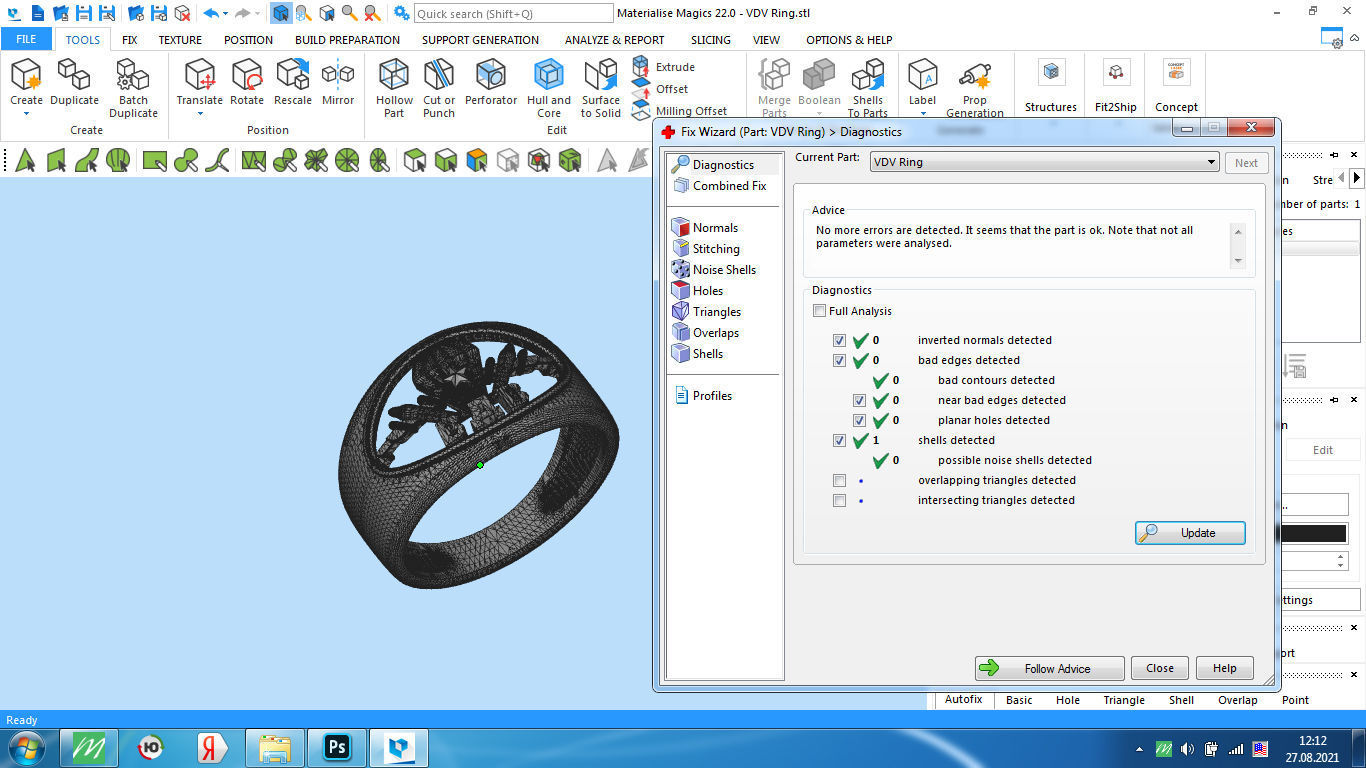Open the Current Part dropdown
This screenshot has width=1366, height=768.
[1211, 161]
